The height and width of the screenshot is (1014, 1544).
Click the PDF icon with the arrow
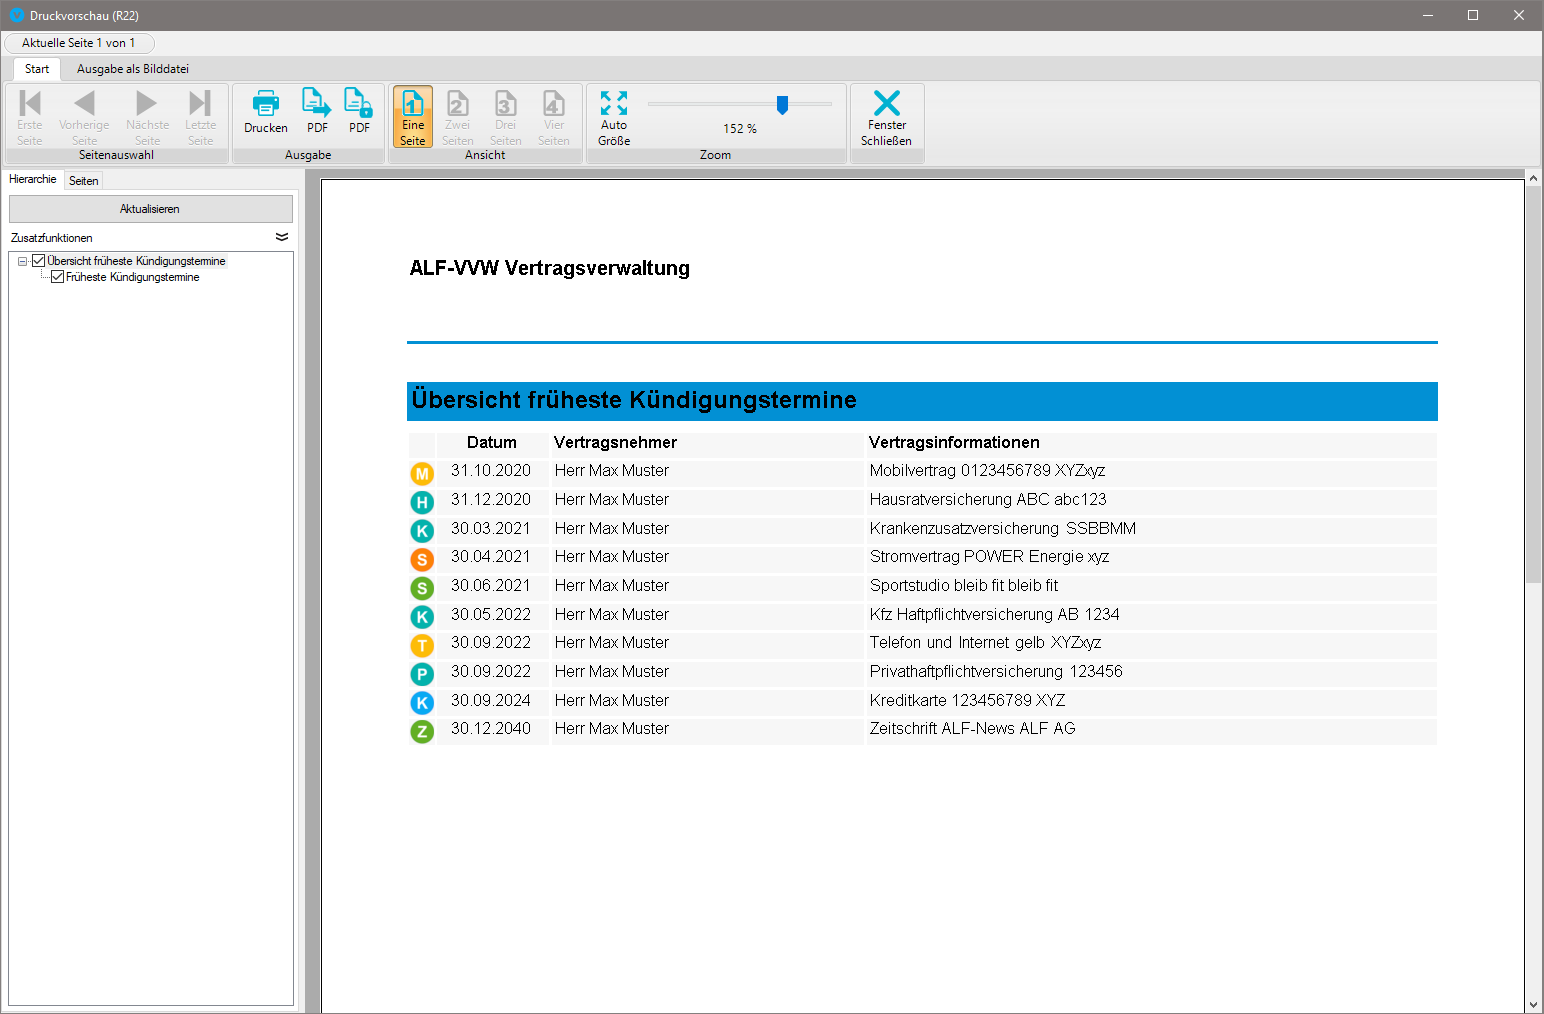pyautogui.click(x=317, y=111)
